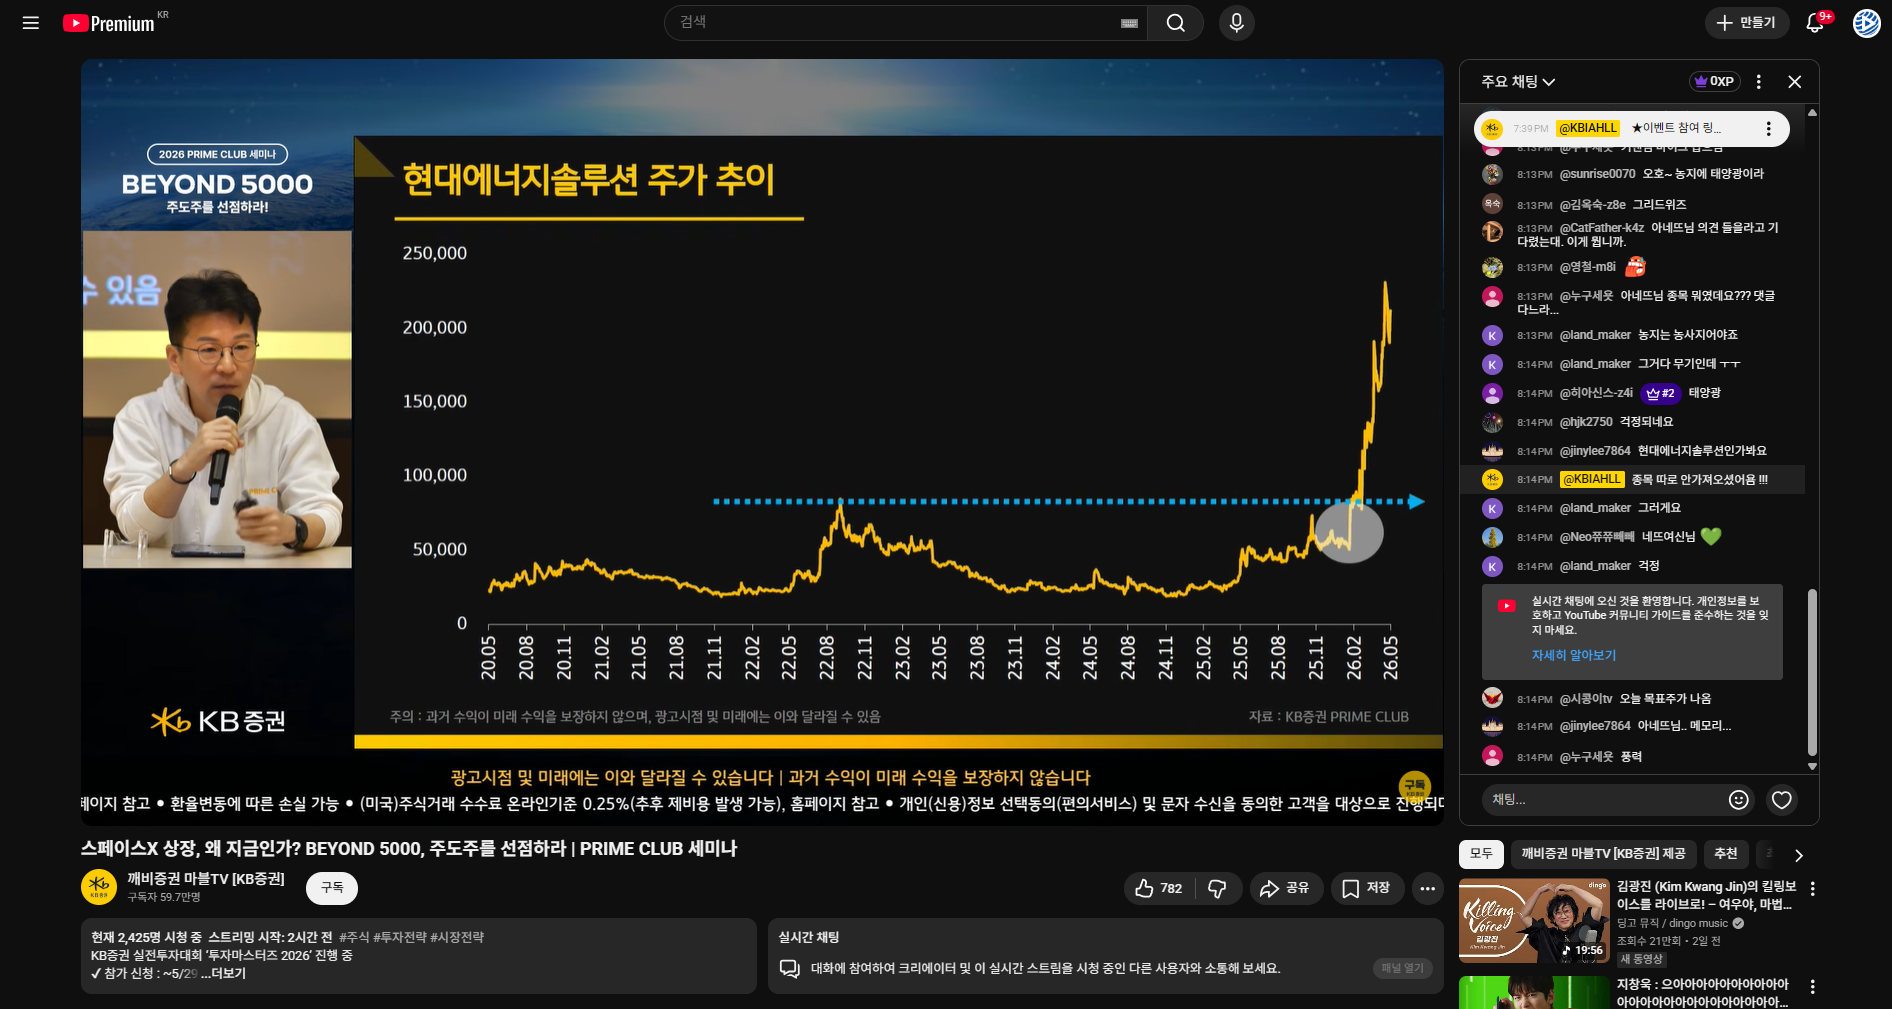Save video to a playlist
Viewport: 1892px width, 1009px height.
pos(1367,888)
